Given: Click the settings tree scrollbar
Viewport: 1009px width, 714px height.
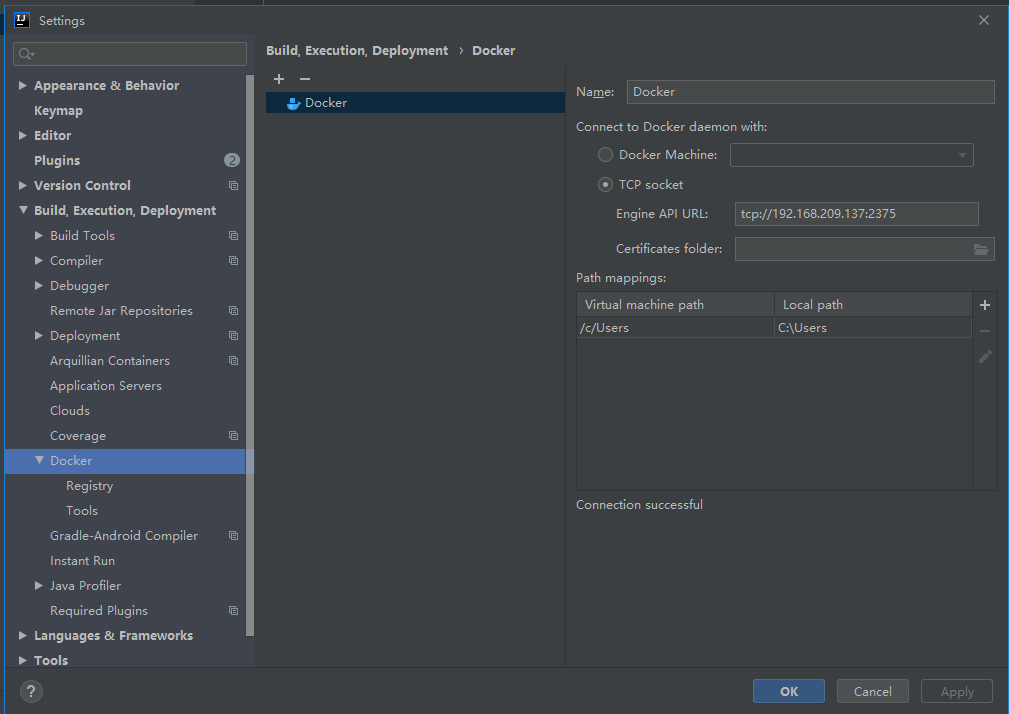Looking at the screenshot, I should (250, 355).
